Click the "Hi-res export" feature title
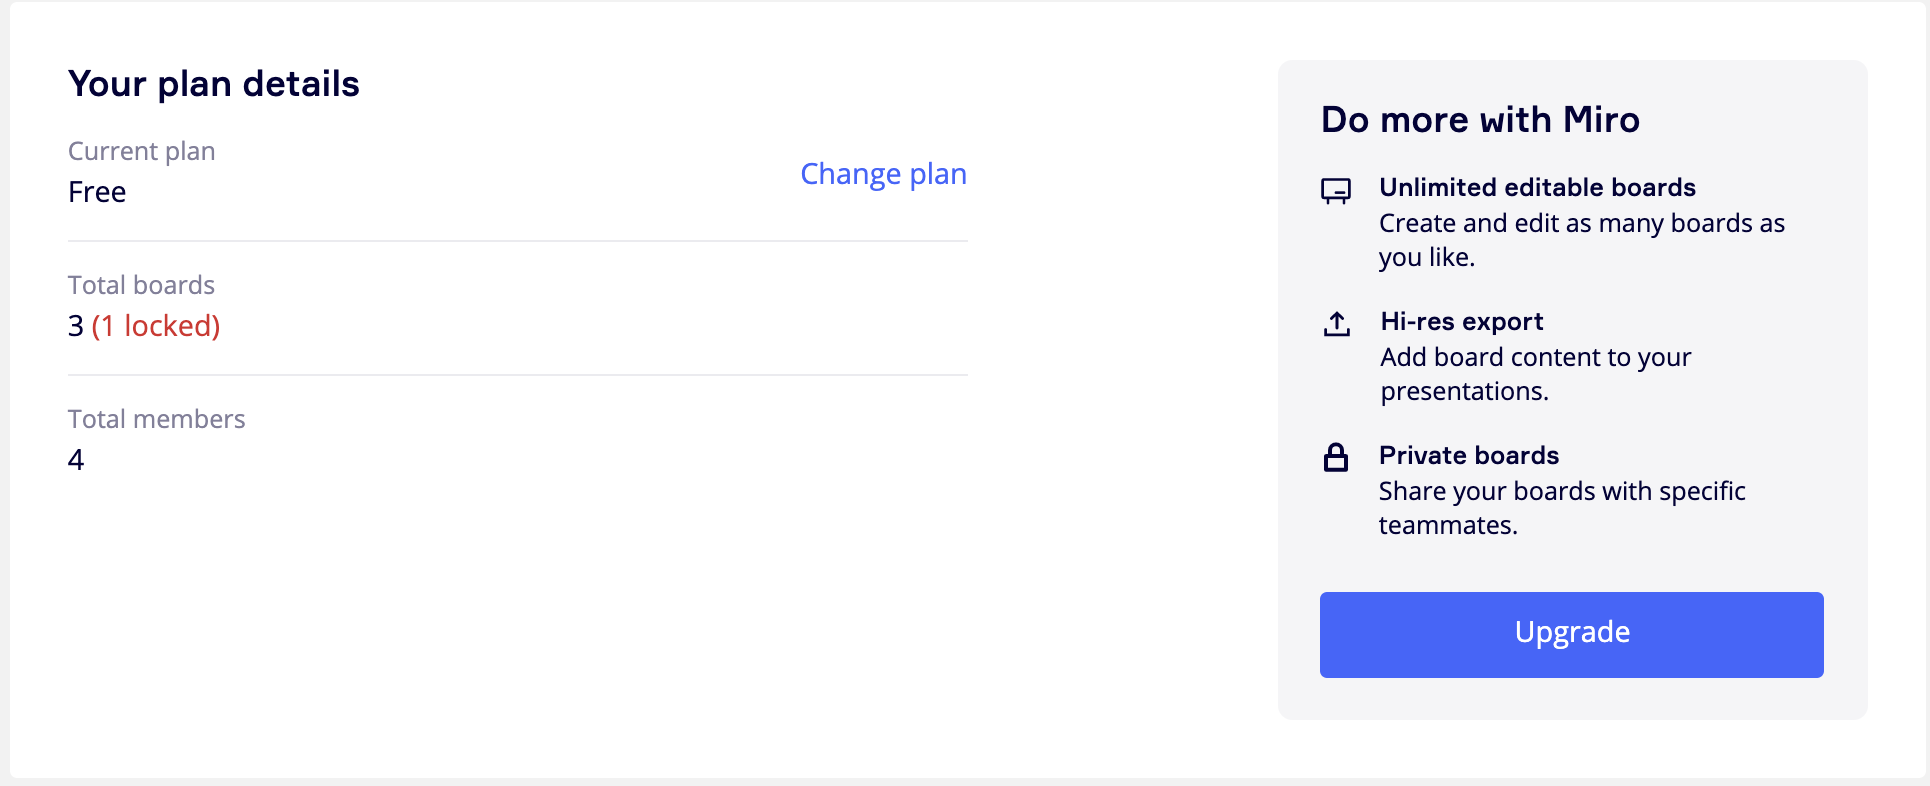The image size is (1930, 786). pyautogui.click(x=1462, y=322)
